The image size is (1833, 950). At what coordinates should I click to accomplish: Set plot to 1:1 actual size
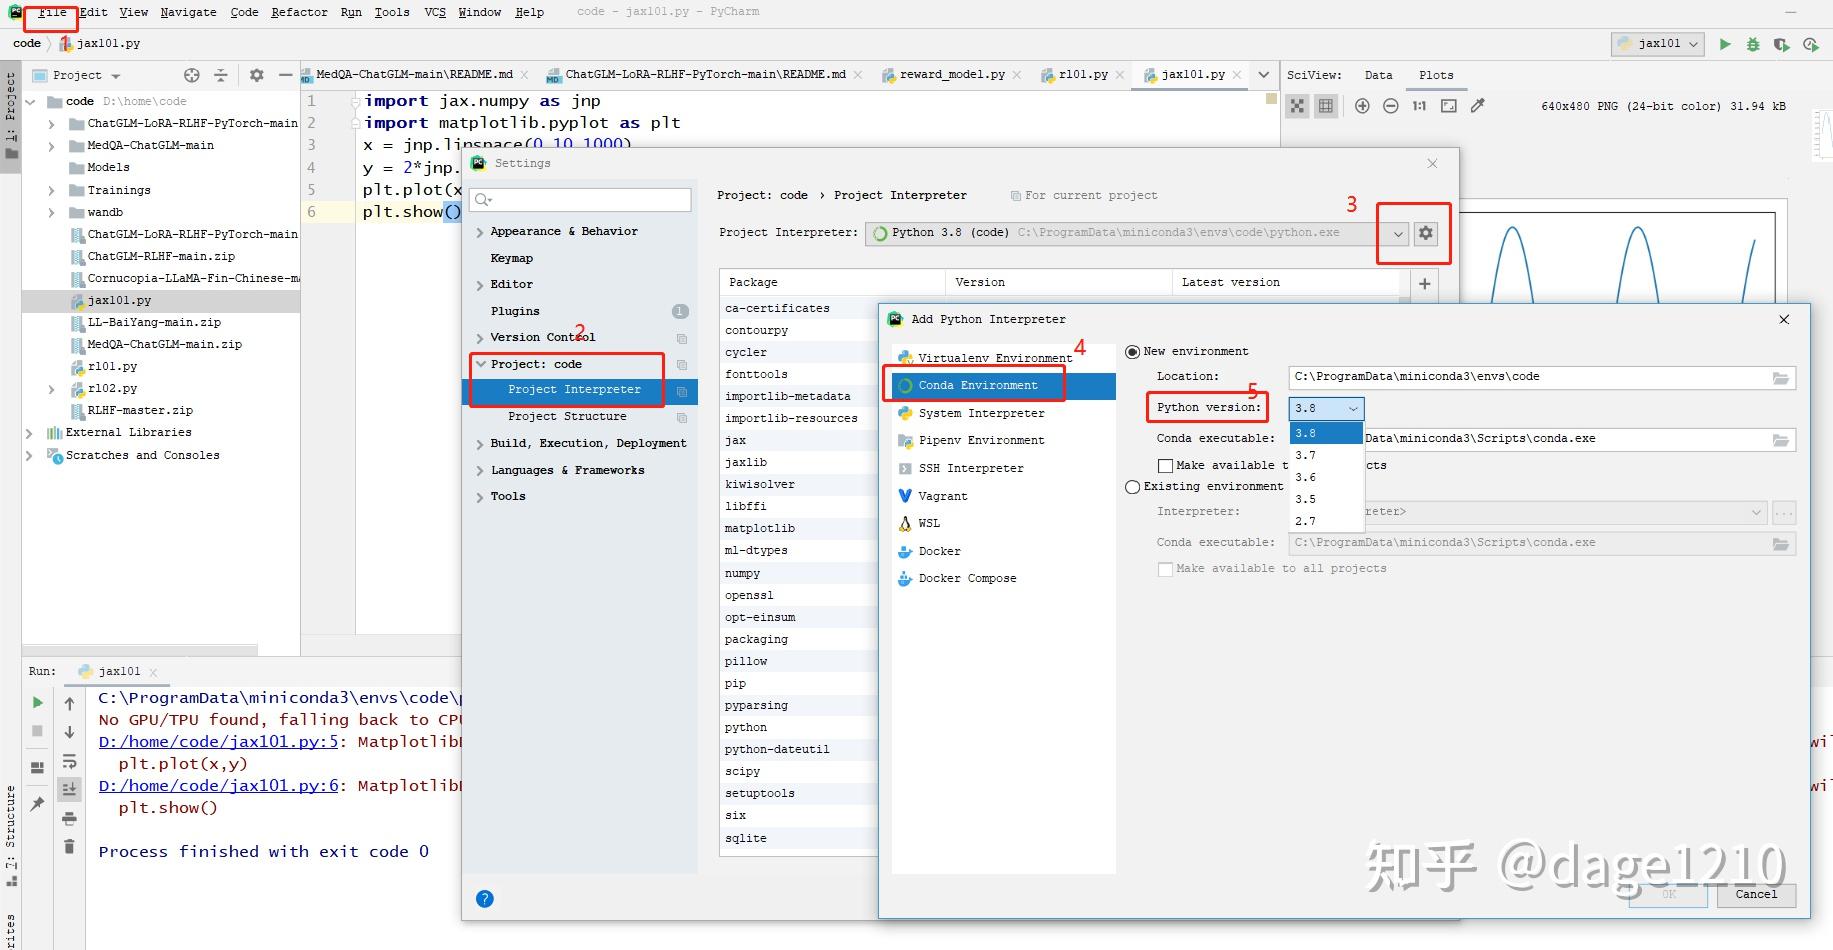coord(1418,105)
